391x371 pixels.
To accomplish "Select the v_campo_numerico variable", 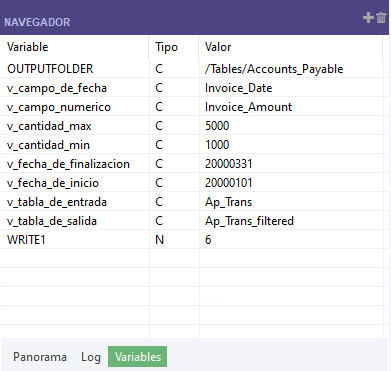I will [59, 107].
